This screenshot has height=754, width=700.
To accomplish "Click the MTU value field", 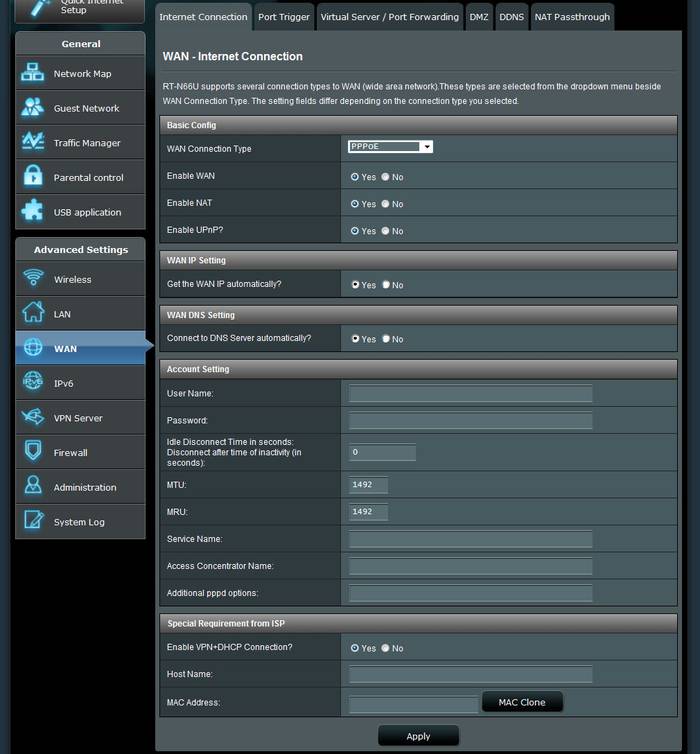I will click(x=368, y=485).
